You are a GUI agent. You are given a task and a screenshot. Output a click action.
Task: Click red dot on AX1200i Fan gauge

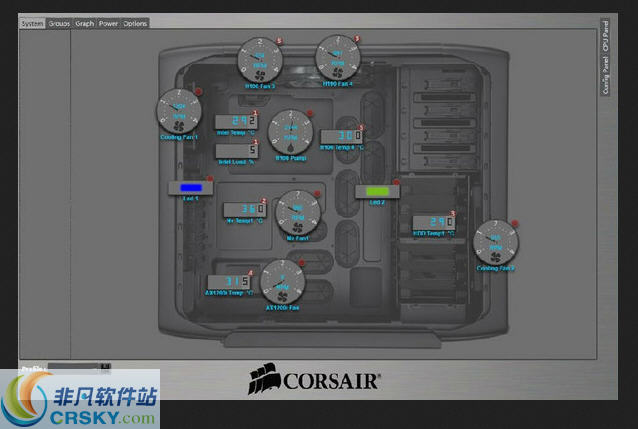coord(302,263)
